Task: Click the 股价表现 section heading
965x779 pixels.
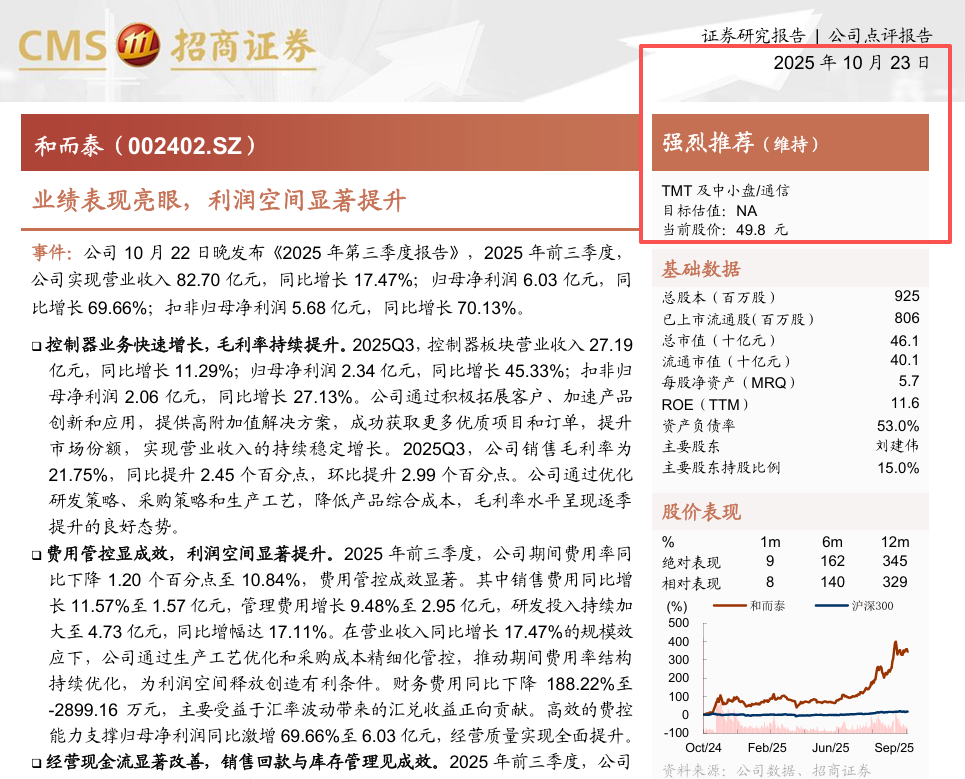Action: 701,512
